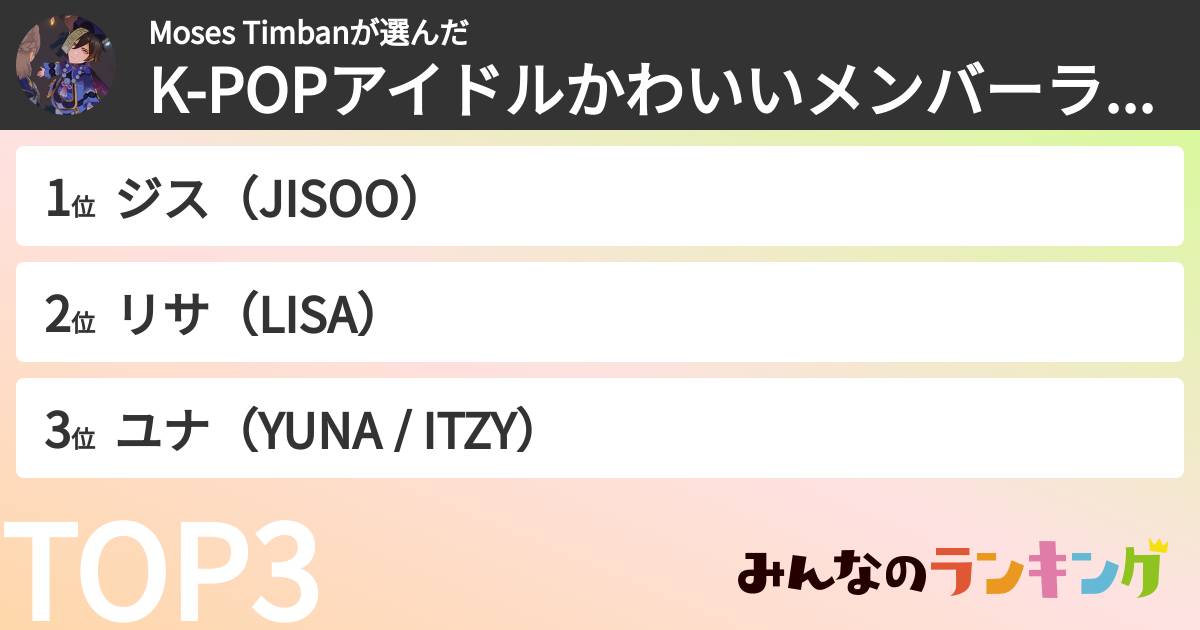Viewport: 1200px width, 630px height.
Task: Select the second-place リサ（LISA） row
Action: [600, 312]
